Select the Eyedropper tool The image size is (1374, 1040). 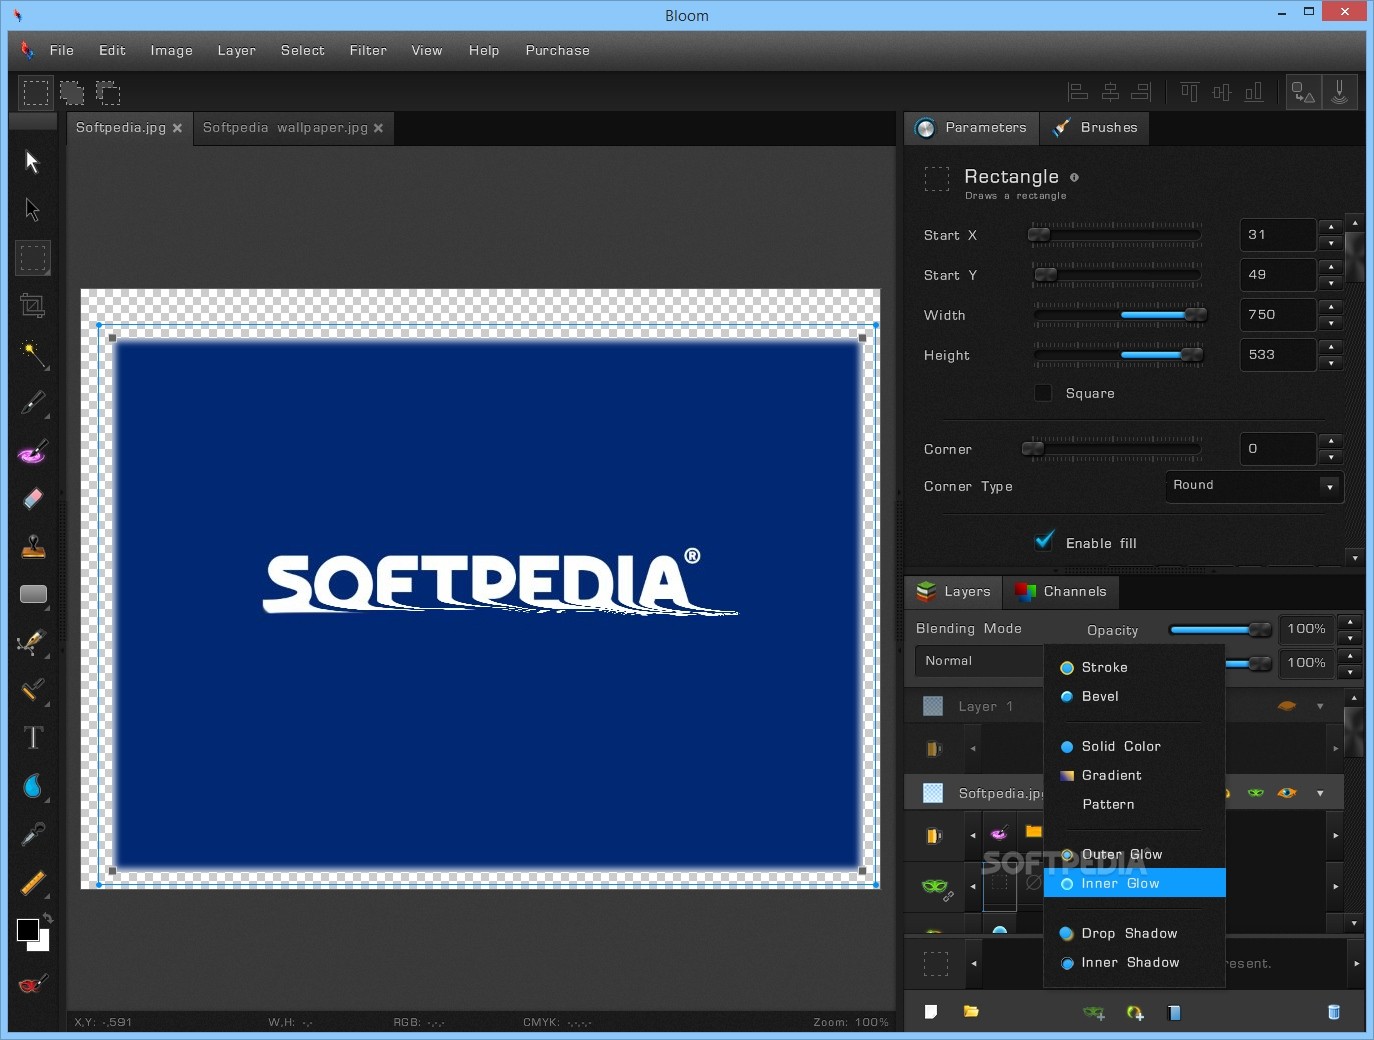32,834
